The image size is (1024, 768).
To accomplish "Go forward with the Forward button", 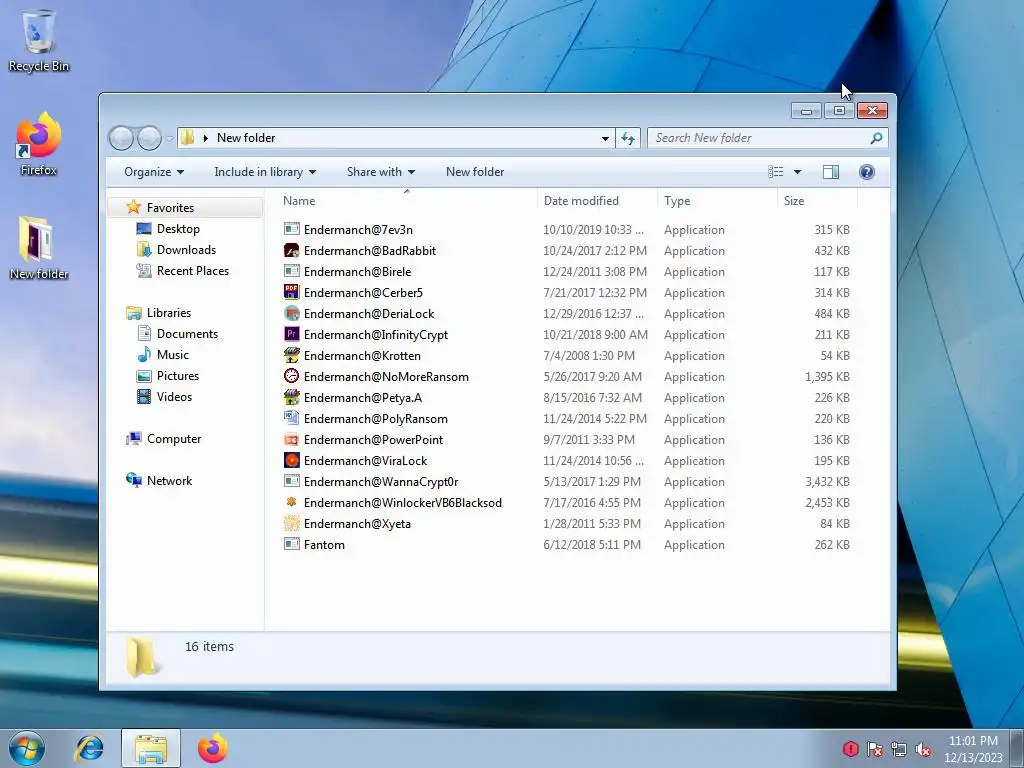I will pos(150,138).
